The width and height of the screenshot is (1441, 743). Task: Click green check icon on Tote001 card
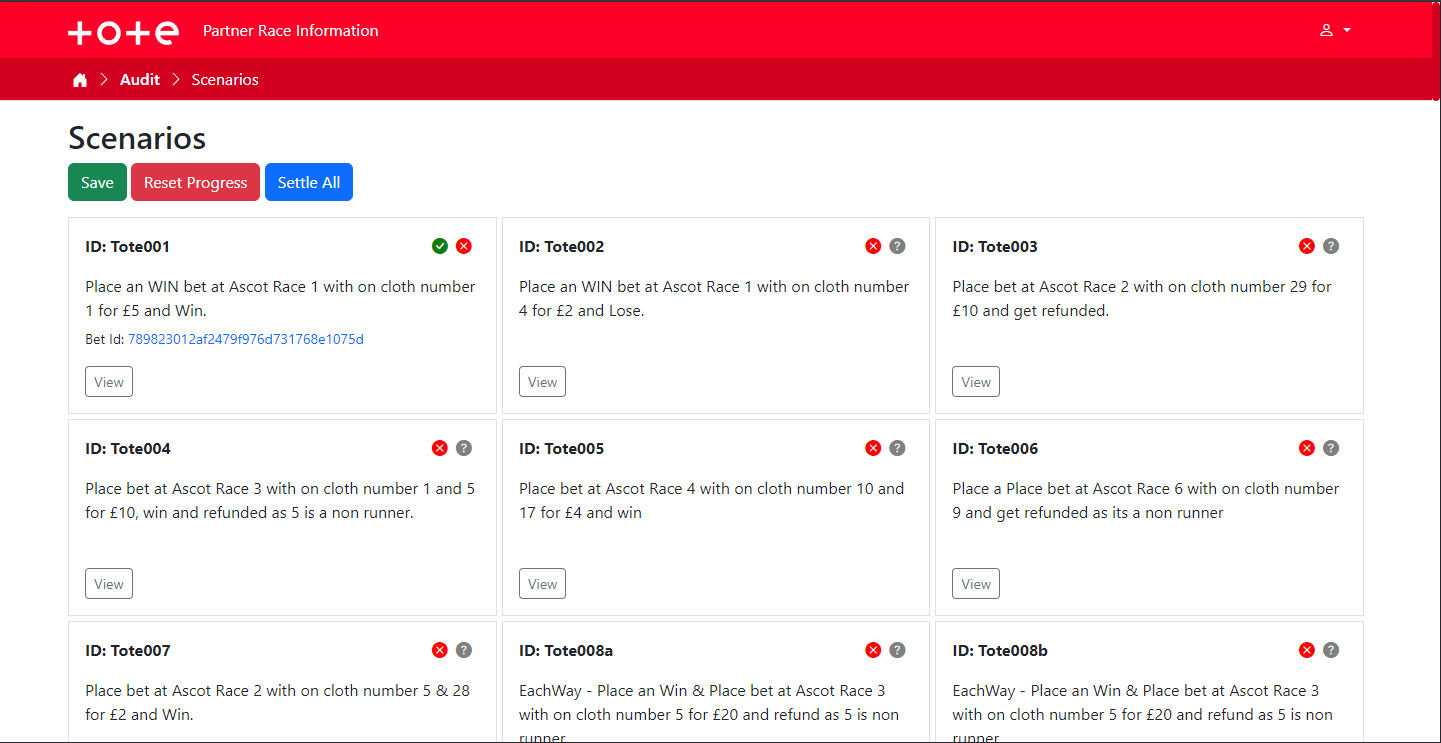440,246
